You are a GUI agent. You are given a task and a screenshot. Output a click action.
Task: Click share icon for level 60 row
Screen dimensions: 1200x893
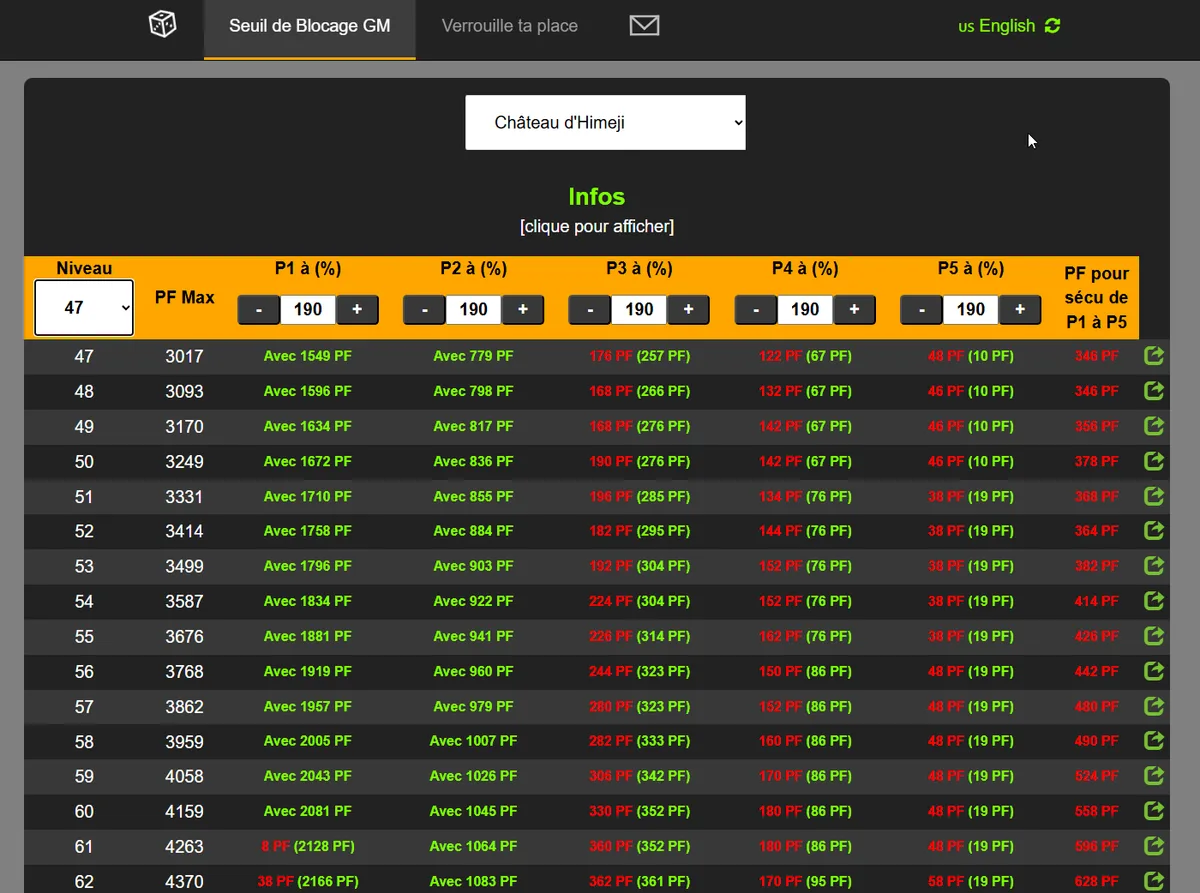[1153, 811]
